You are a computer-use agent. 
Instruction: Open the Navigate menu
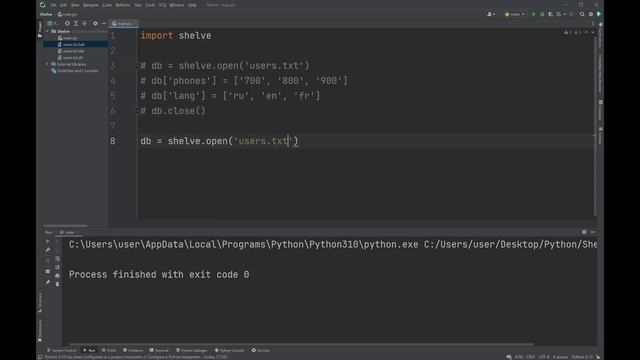pos(91,5)
